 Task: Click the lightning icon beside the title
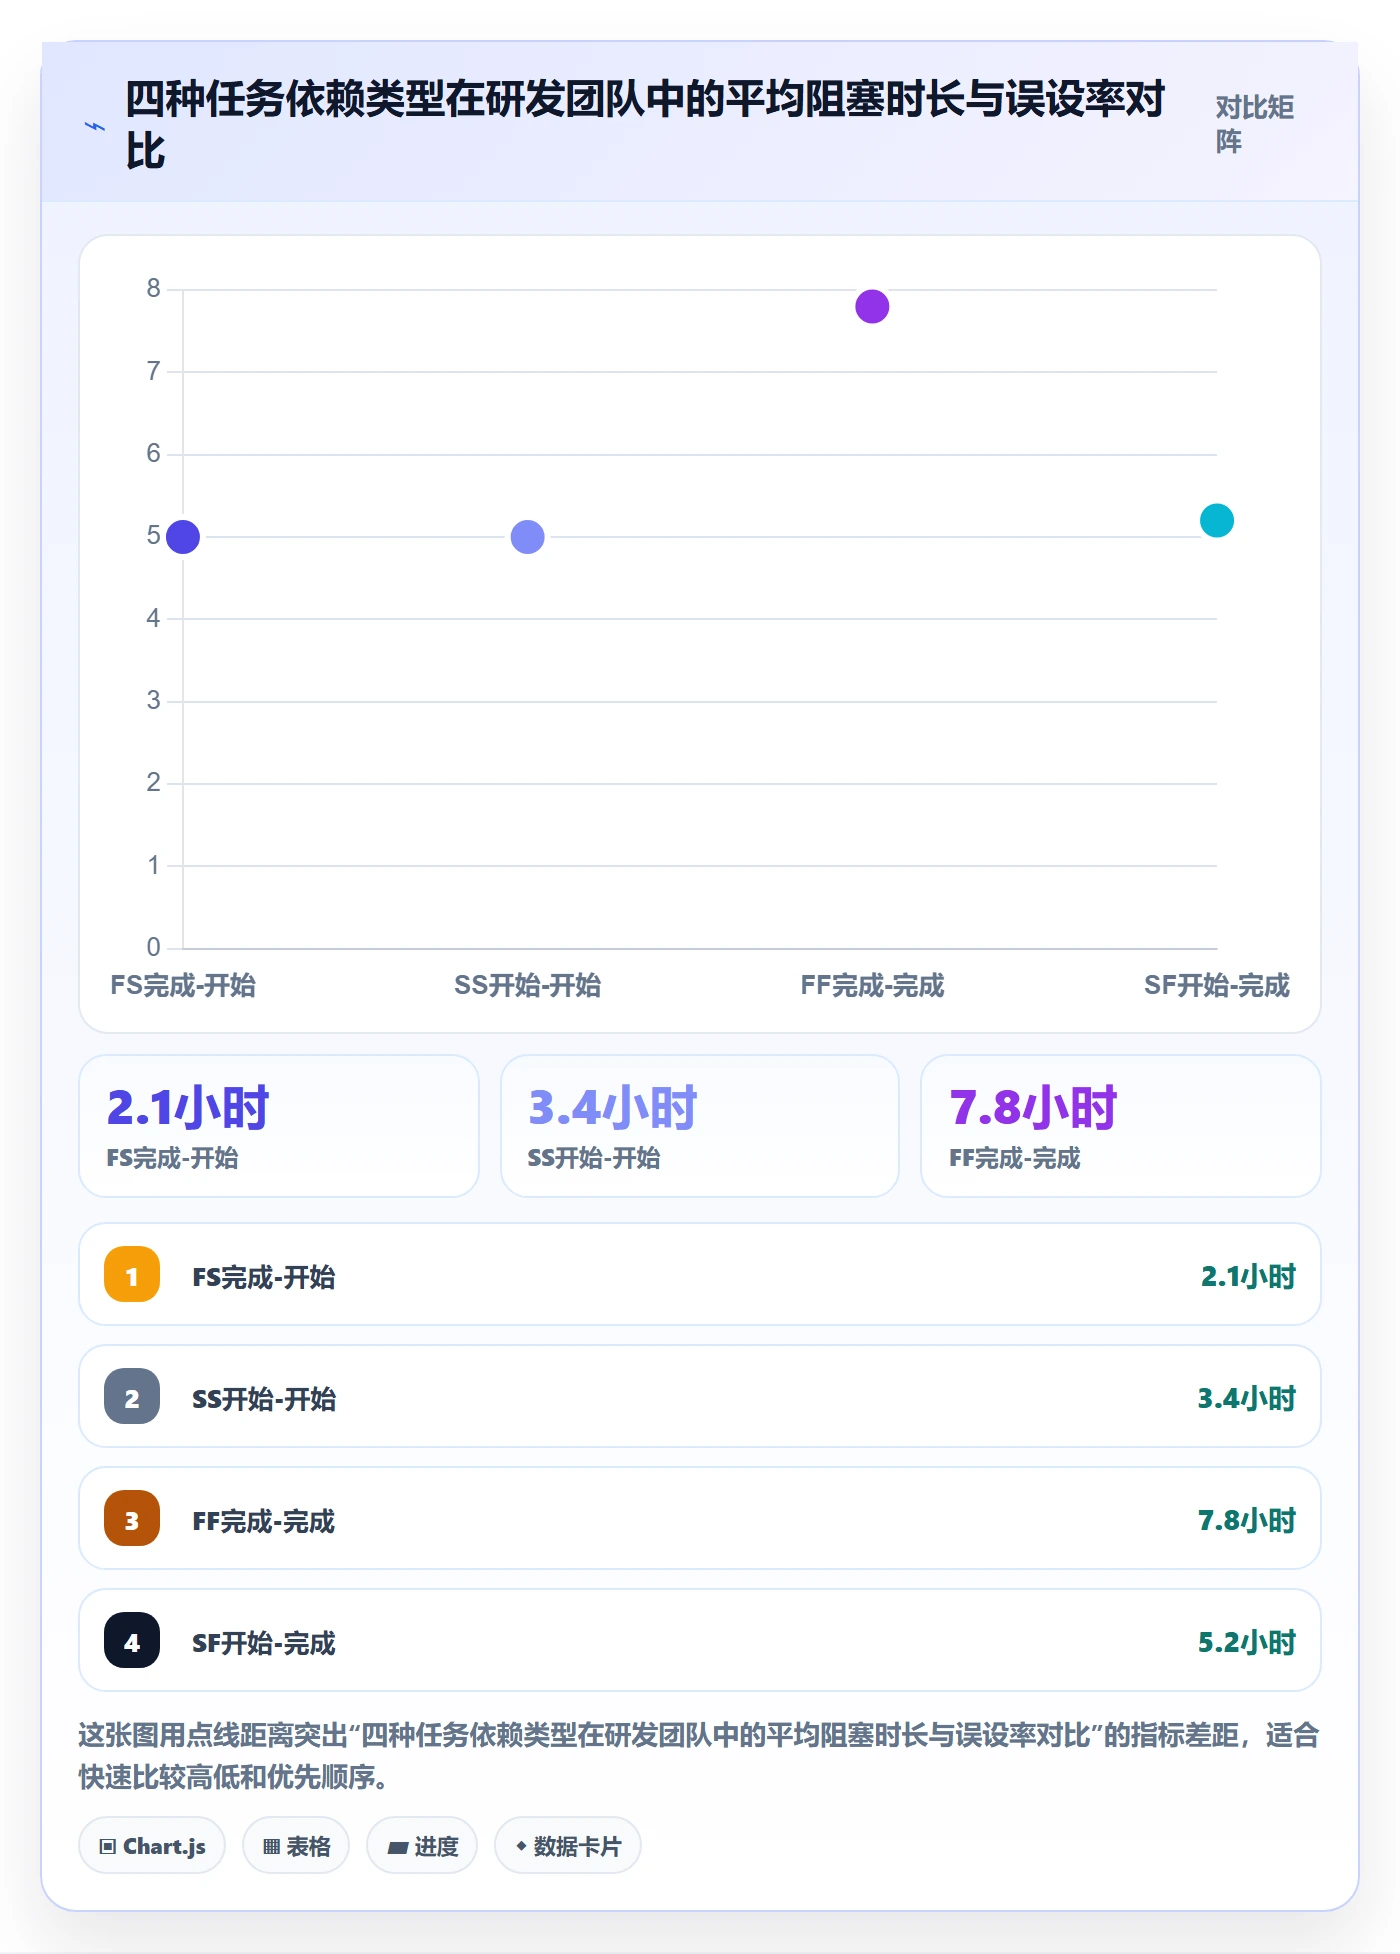(x=95, y=126)
